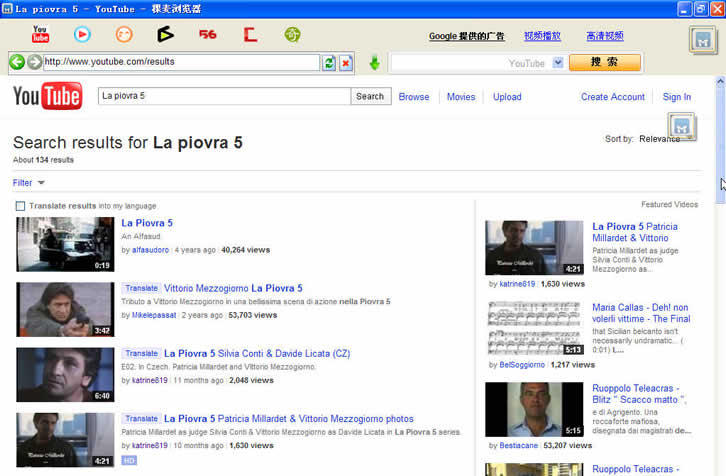Open the red 56 video site icon

[x=207, y=34]
